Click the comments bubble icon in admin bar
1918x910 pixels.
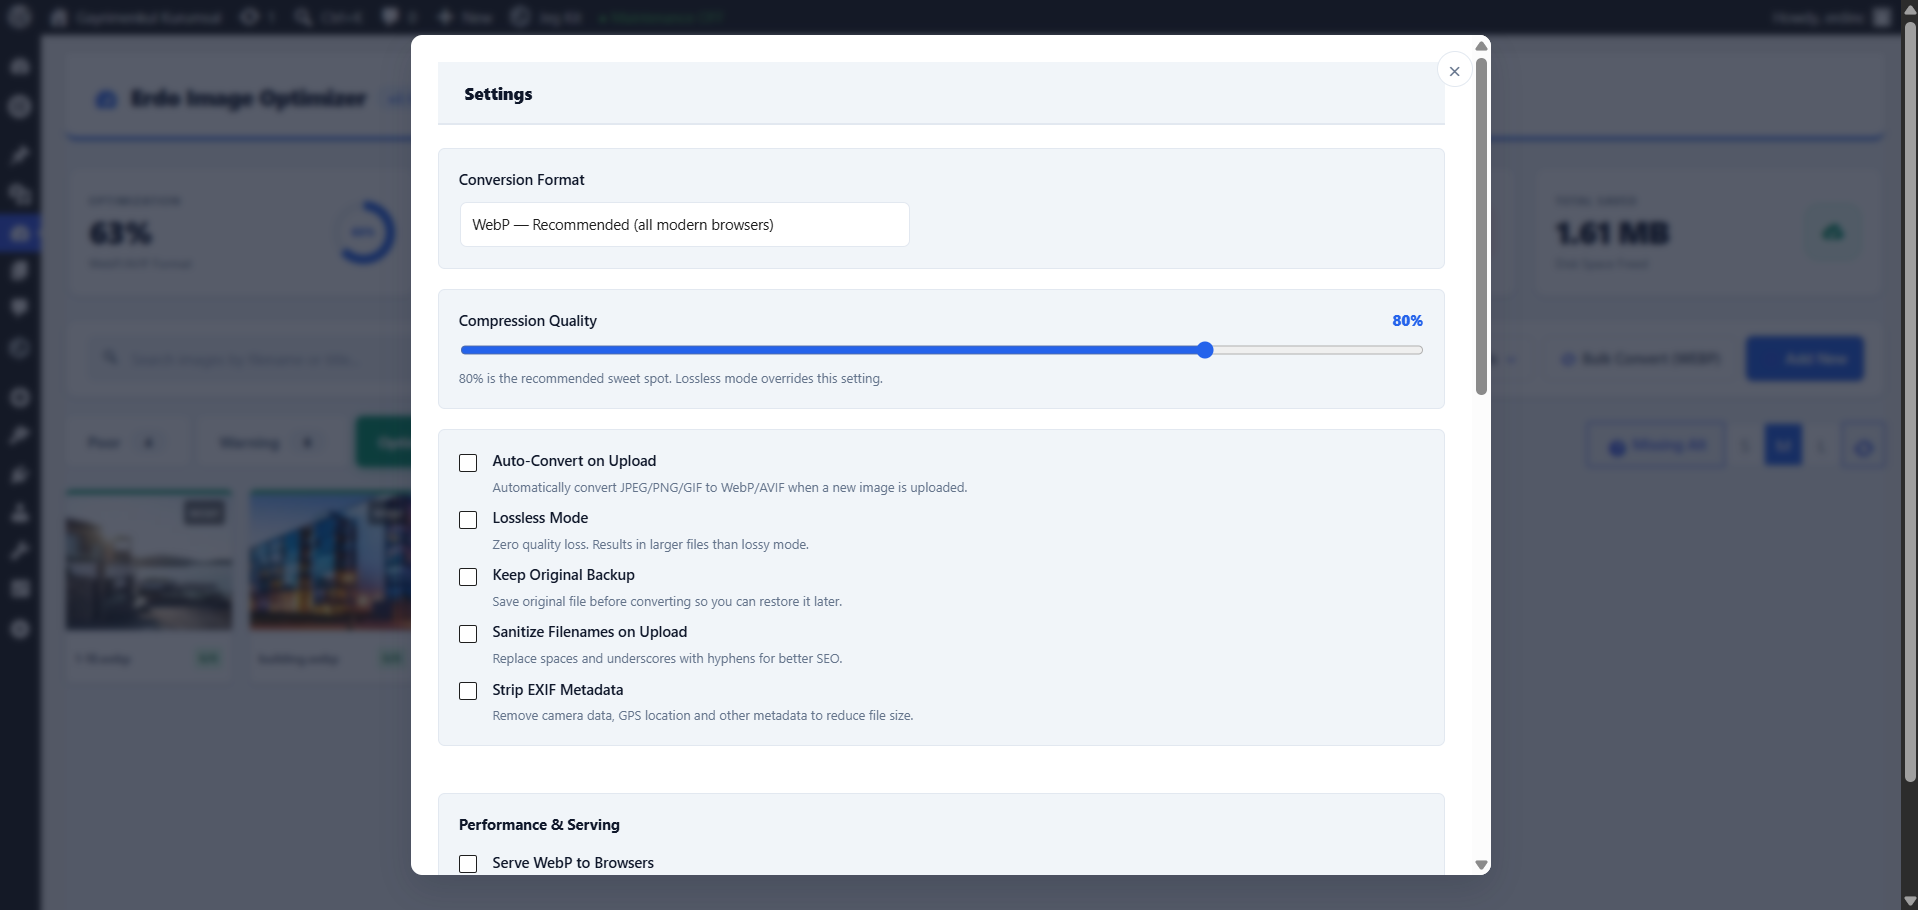391,17
